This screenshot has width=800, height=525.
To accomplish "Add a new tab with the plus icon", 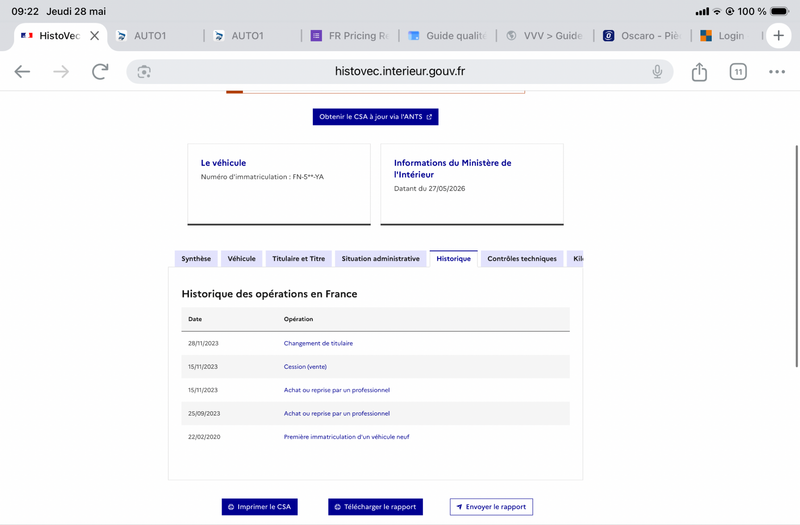I will click(x=778, y=36).
